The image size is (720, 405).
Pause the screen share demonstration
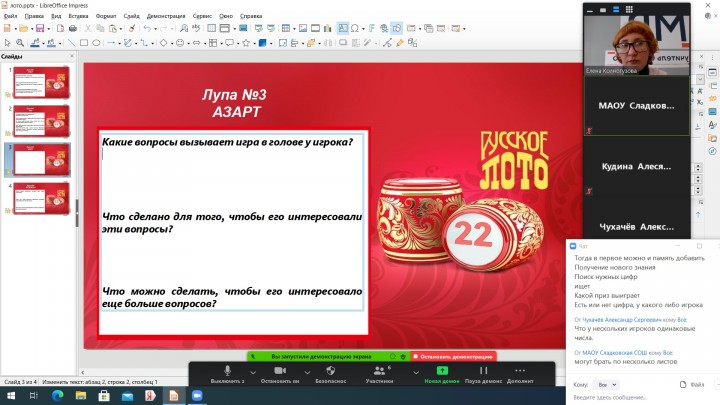click(x=484, y=372)
